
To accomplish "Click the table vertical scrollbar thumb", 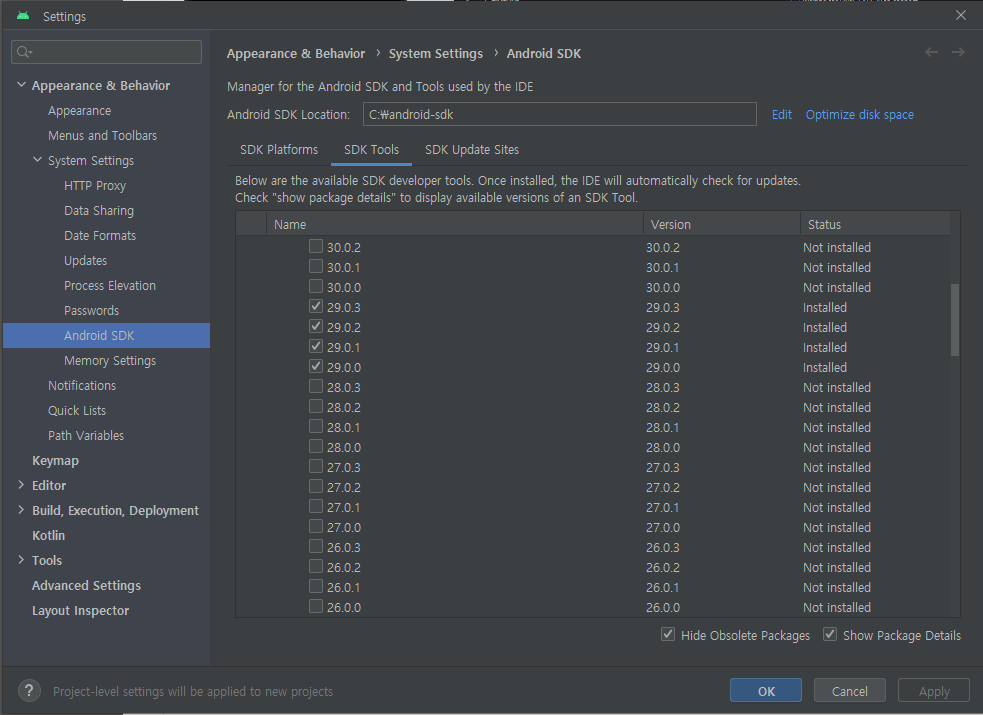I will click(955, 320).
